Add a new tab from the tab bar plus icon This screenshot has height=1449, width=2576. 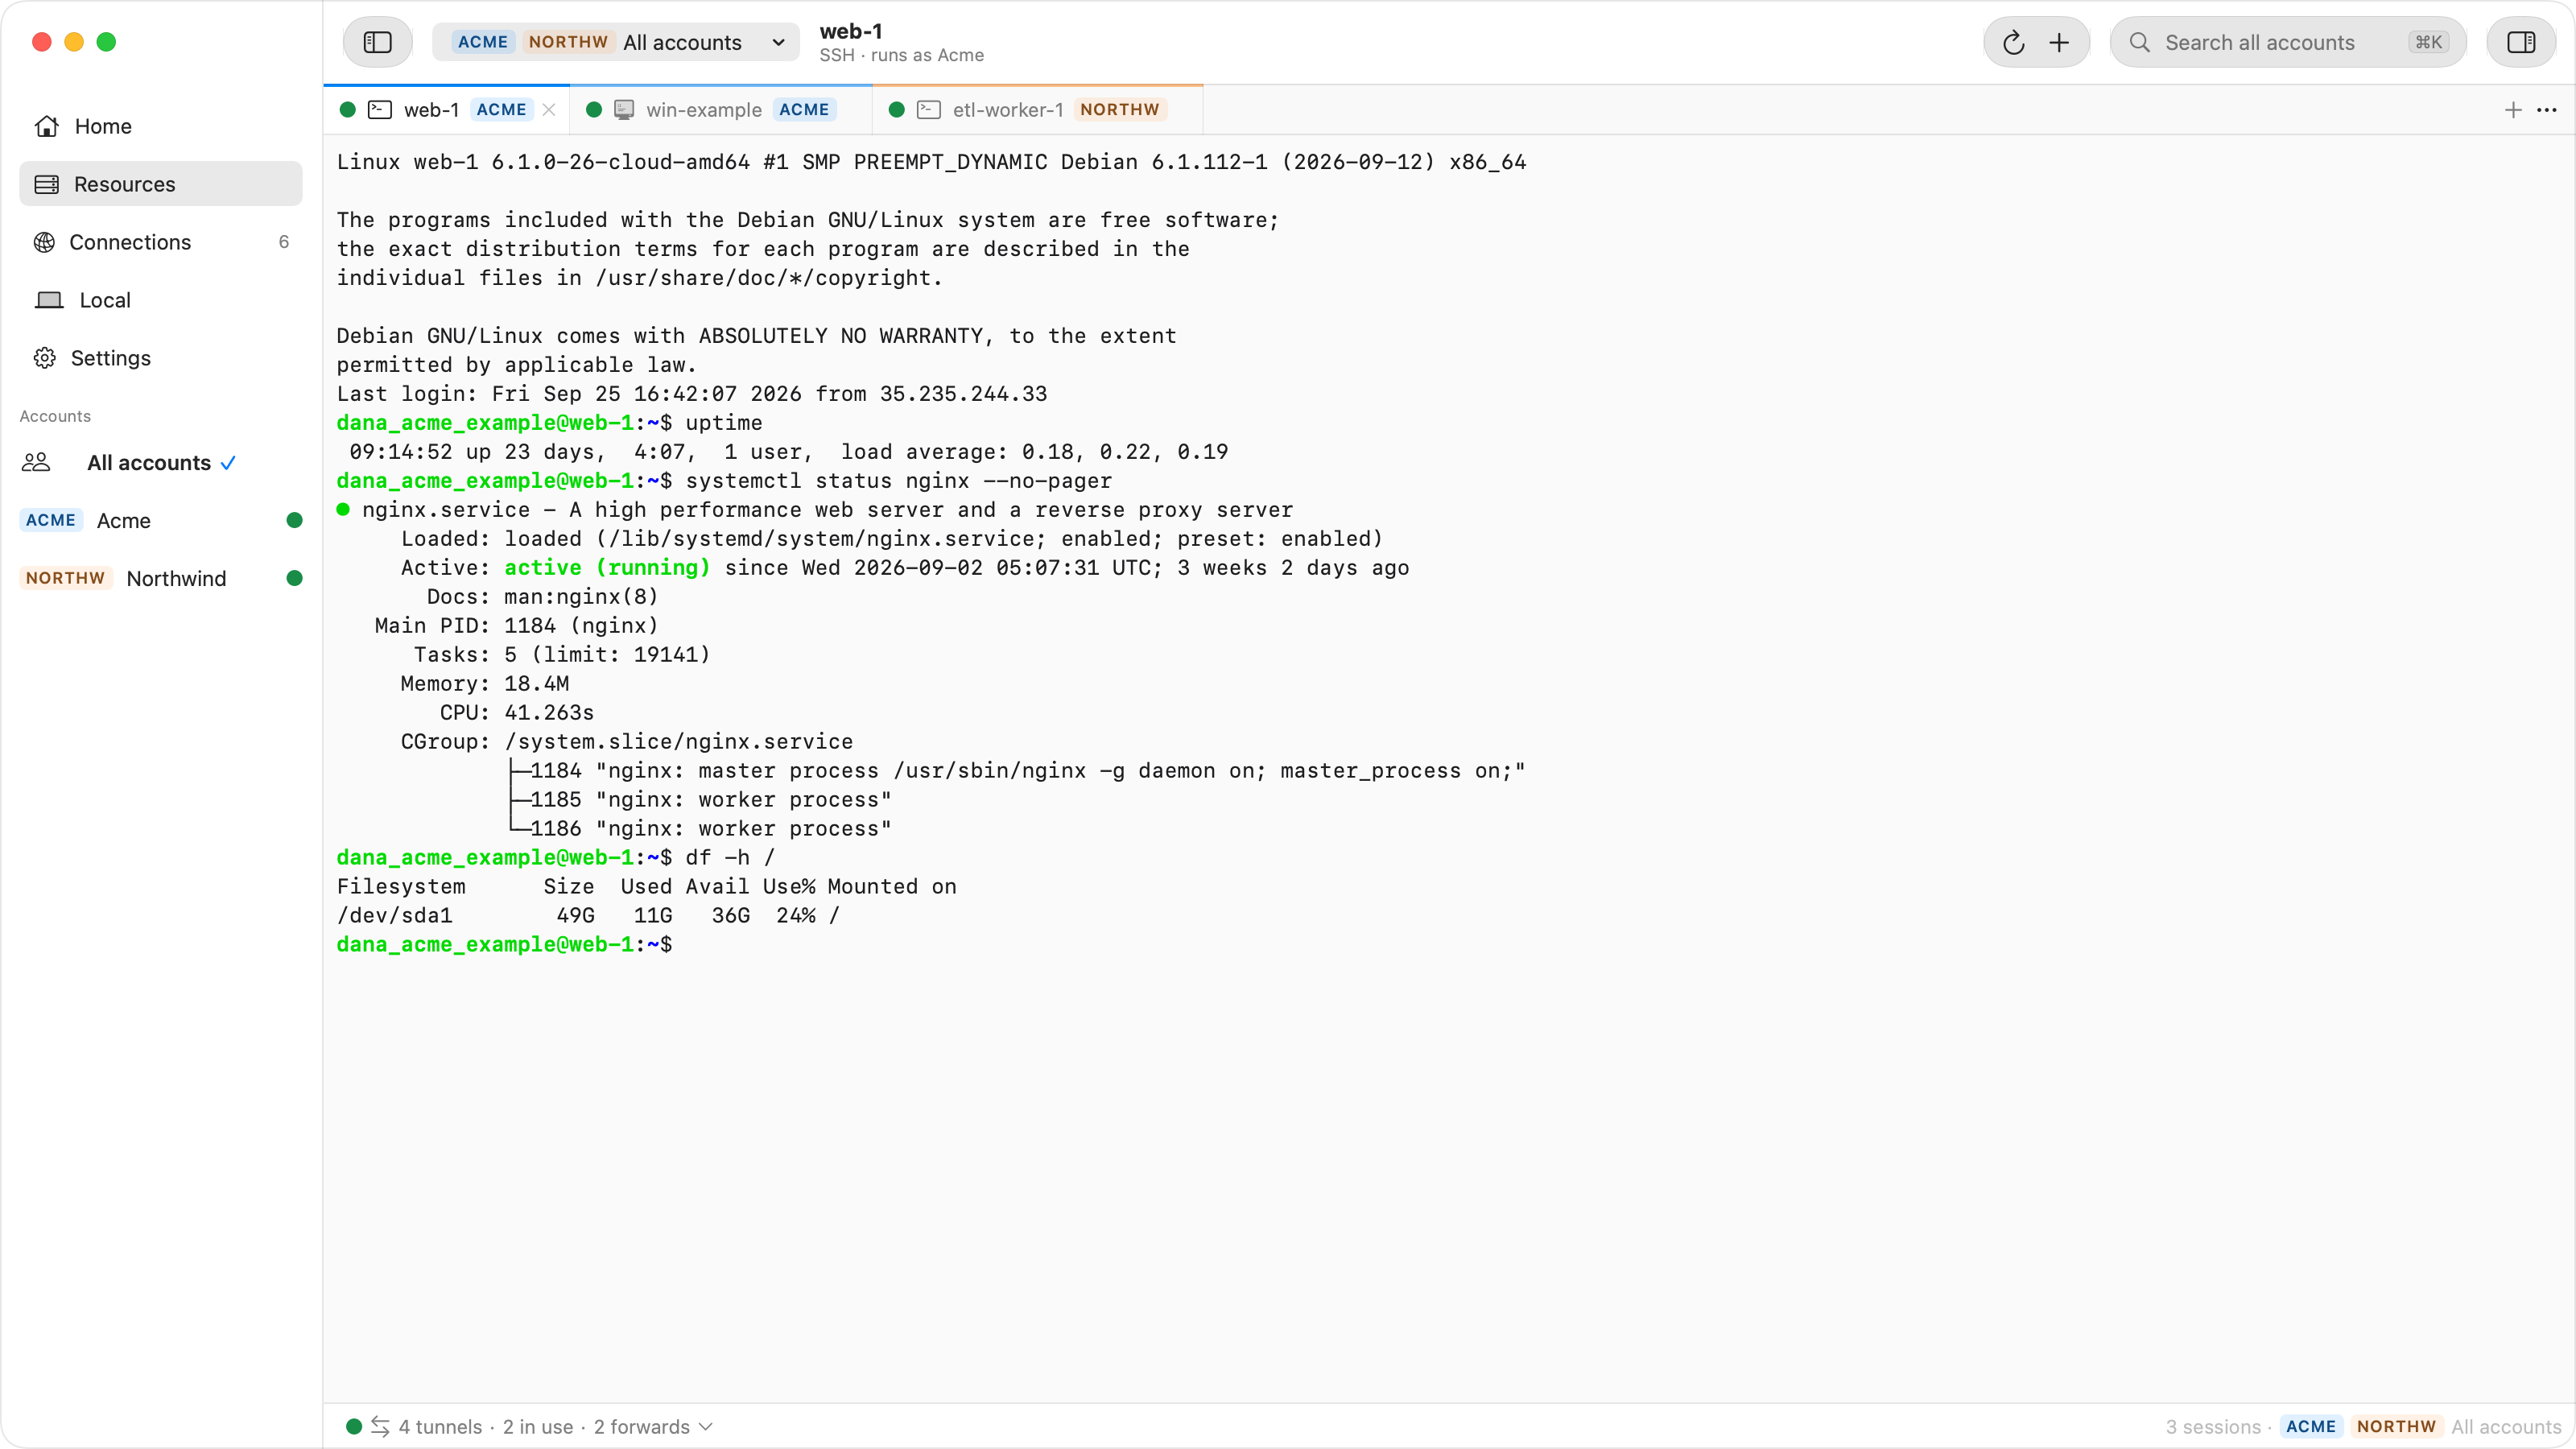[x=2513, y=110]
